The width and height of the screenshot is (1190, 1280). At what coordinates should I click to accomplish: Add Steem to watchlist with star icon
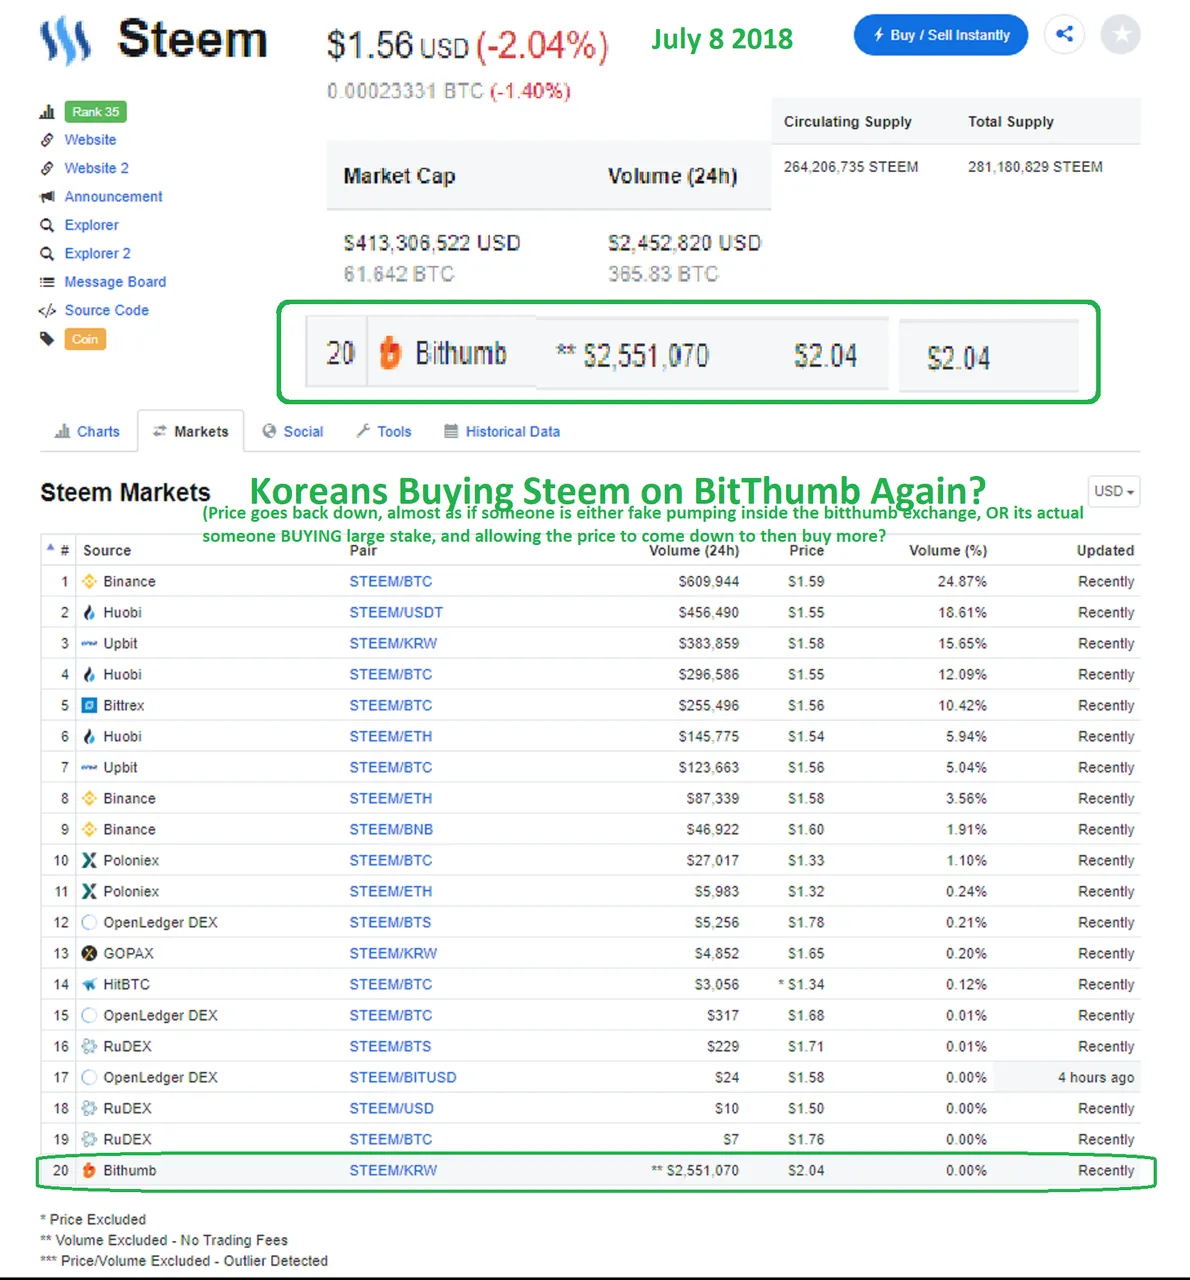tap(1121, 34)
